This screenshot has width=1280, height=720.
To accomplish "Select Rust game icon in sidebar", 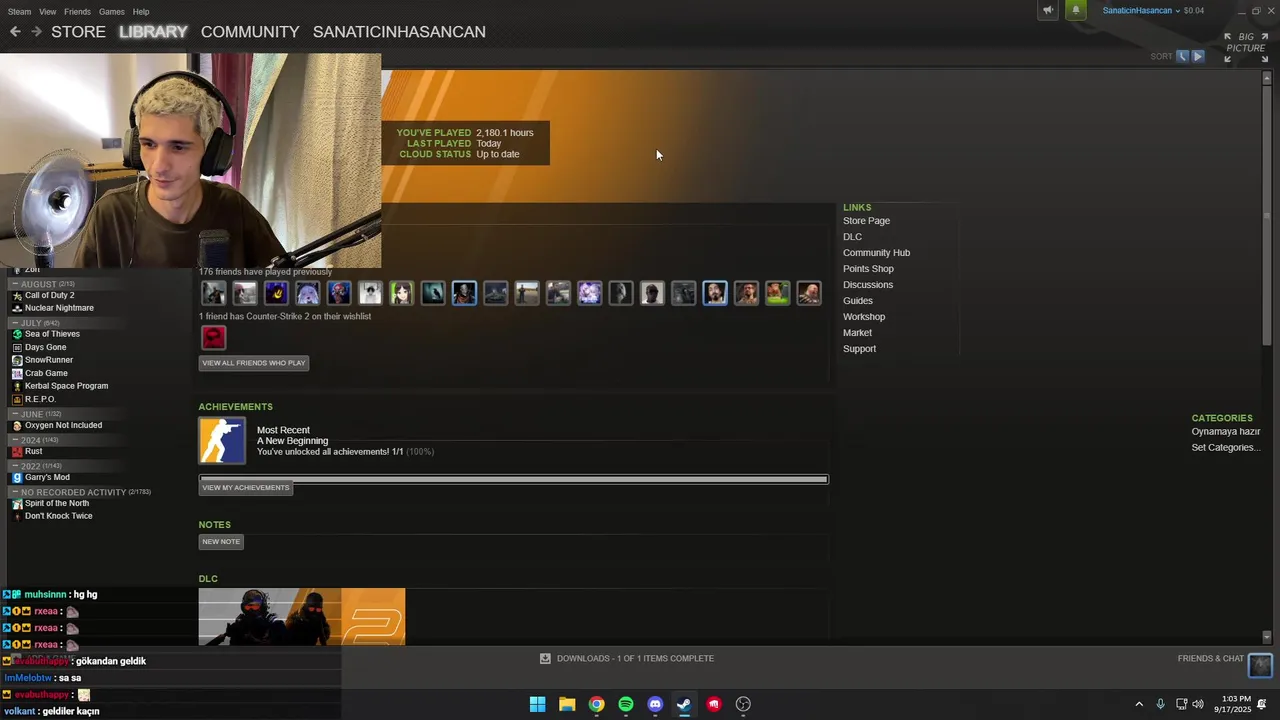I will [x=17, y=451].
